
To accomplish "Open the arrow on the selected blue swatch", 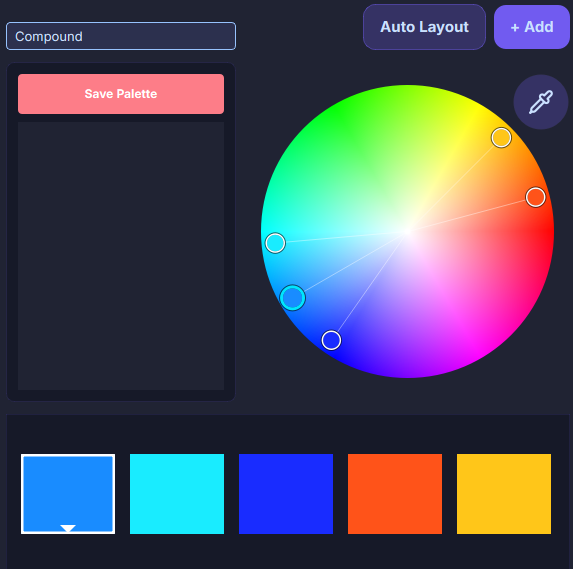I will point(68,528).
